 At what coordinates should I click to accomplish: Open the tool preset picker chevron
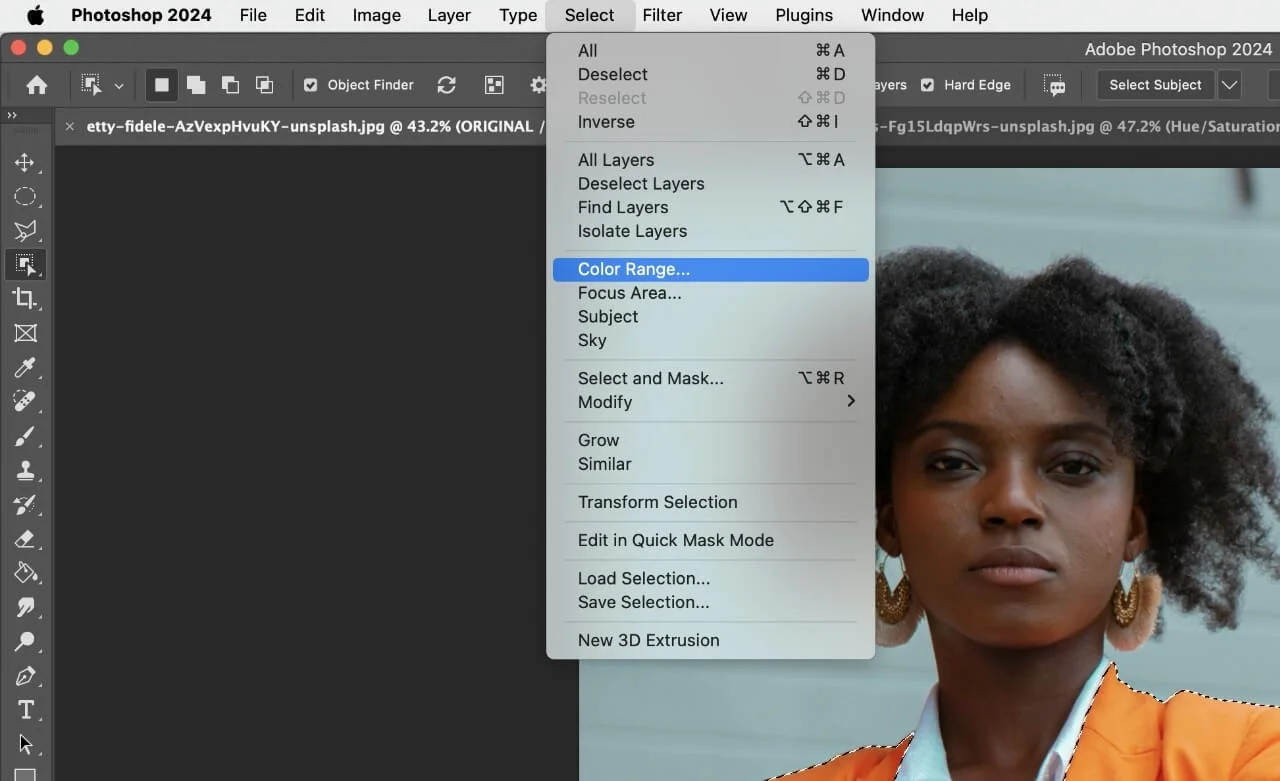point(119,86)
